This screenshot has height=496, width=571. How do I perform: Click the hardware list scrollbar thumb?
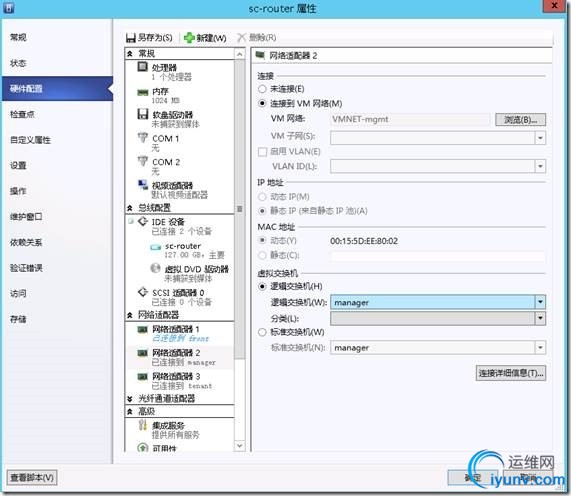point(239,209)
